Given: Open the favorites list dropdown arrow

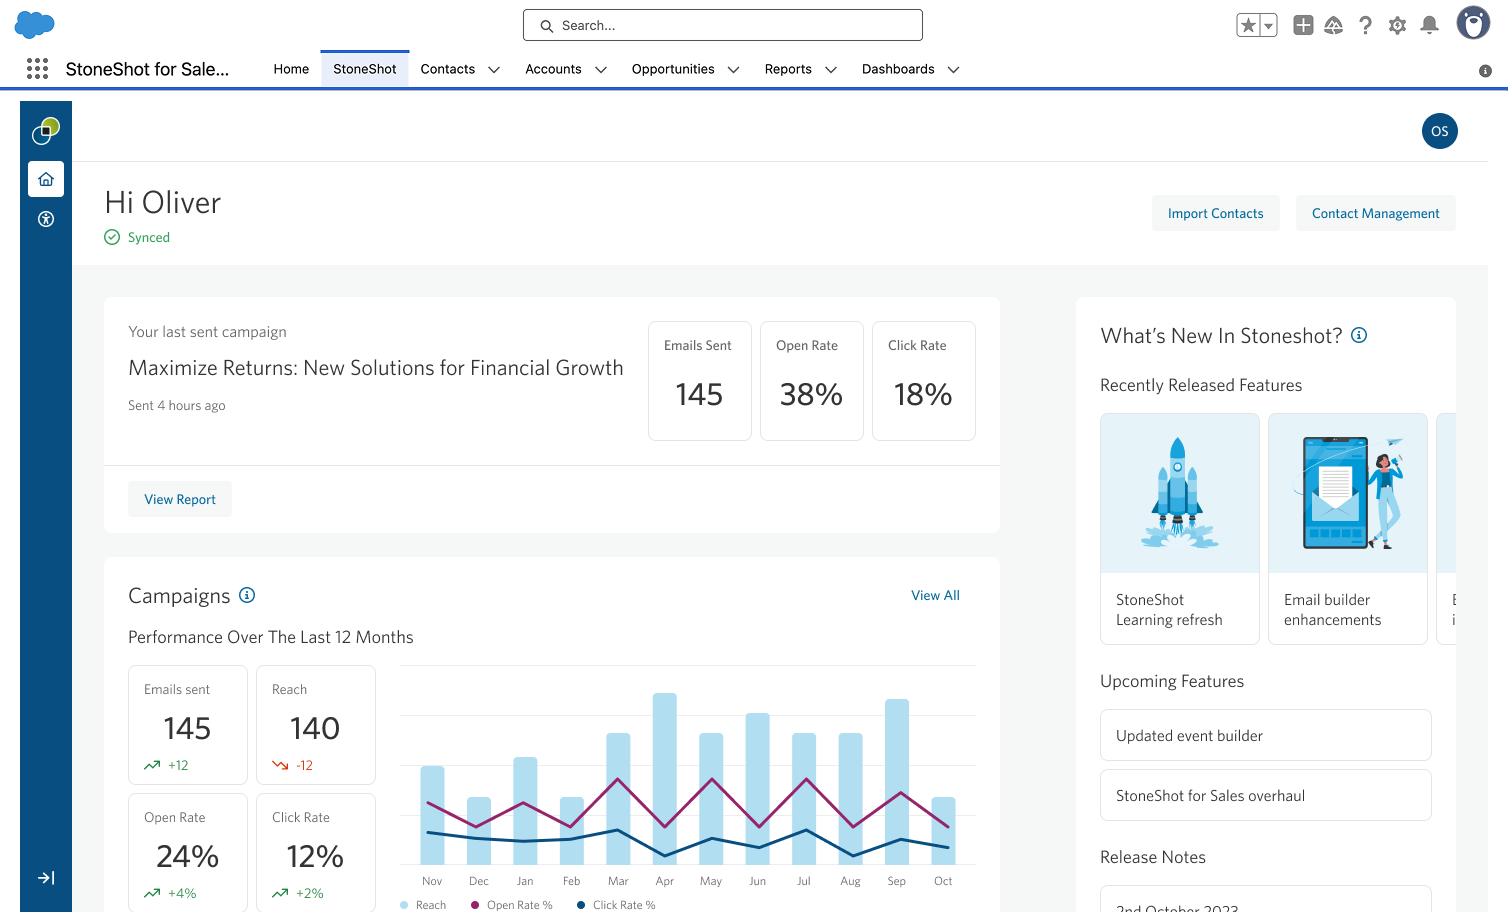Looking at the screenshot, I should pos(1269,26).
